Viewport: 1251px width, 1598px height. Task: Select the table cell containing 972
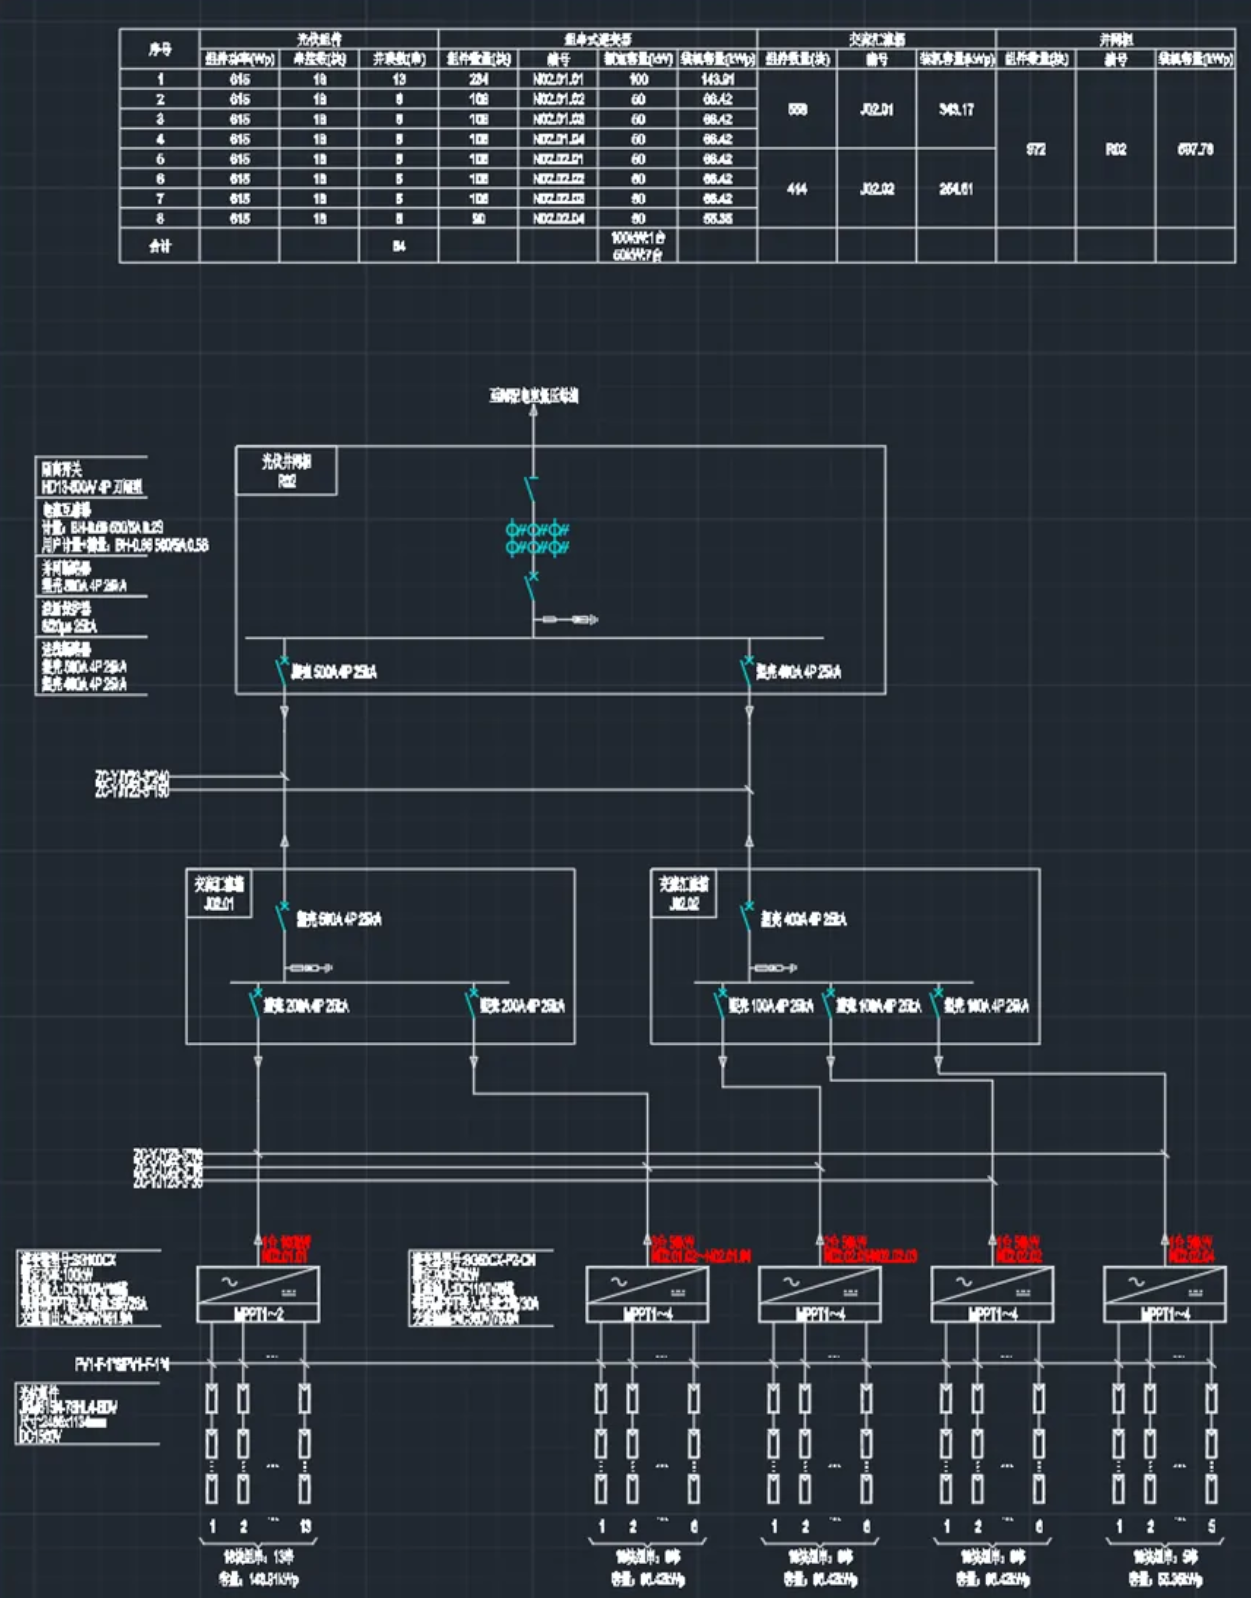(1035, 149)
